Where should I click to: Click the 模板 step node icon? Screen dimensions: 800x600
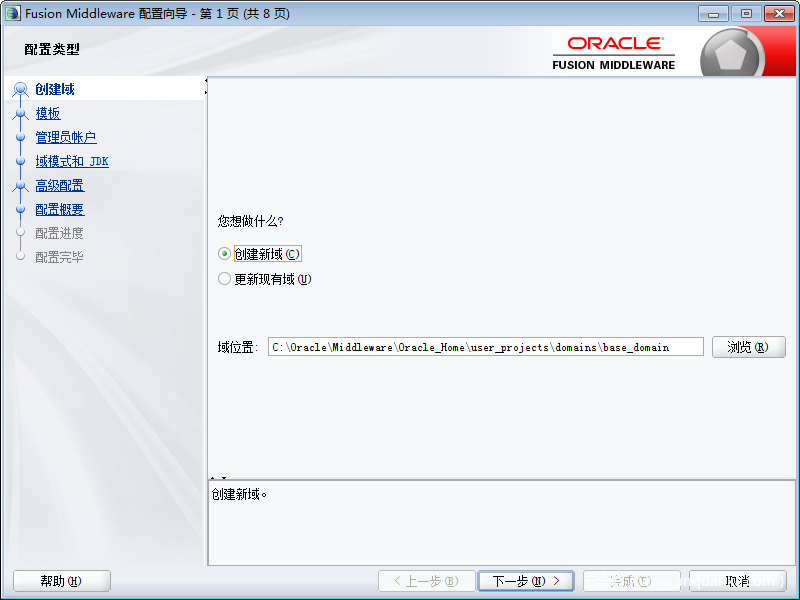pos(20,113)
